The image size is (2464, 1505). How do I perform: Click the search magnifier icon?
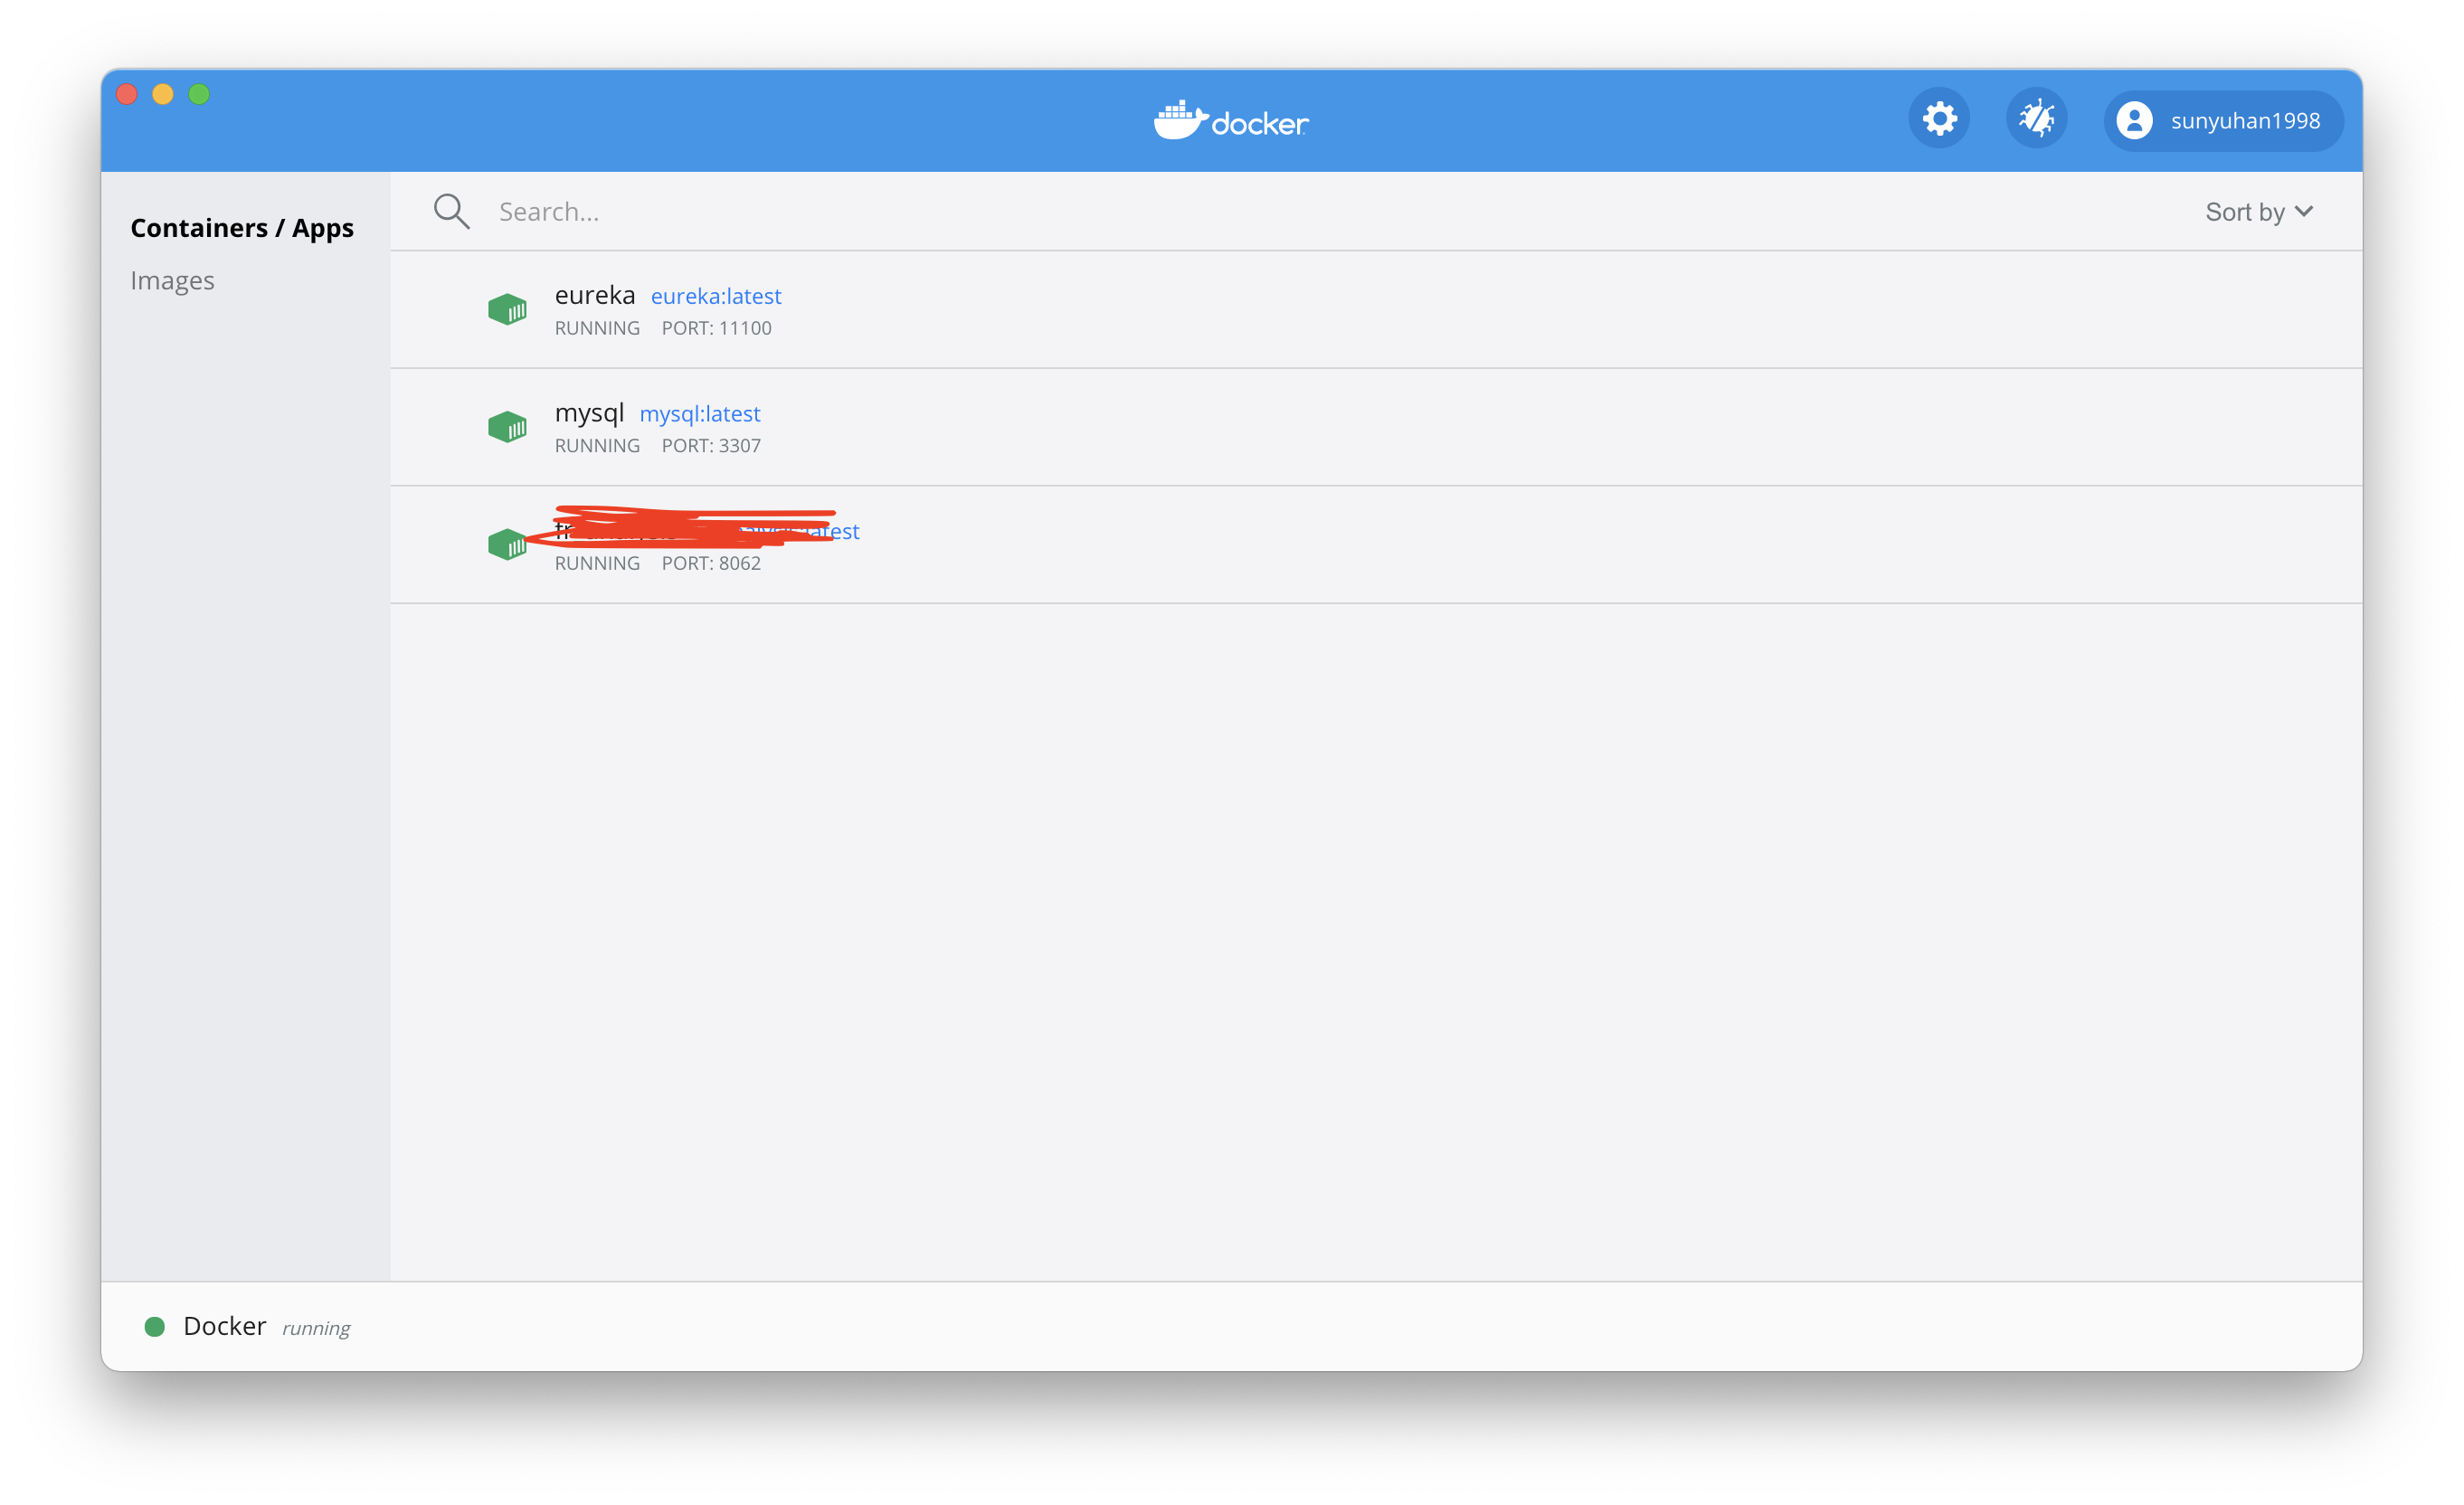point(451,211)
